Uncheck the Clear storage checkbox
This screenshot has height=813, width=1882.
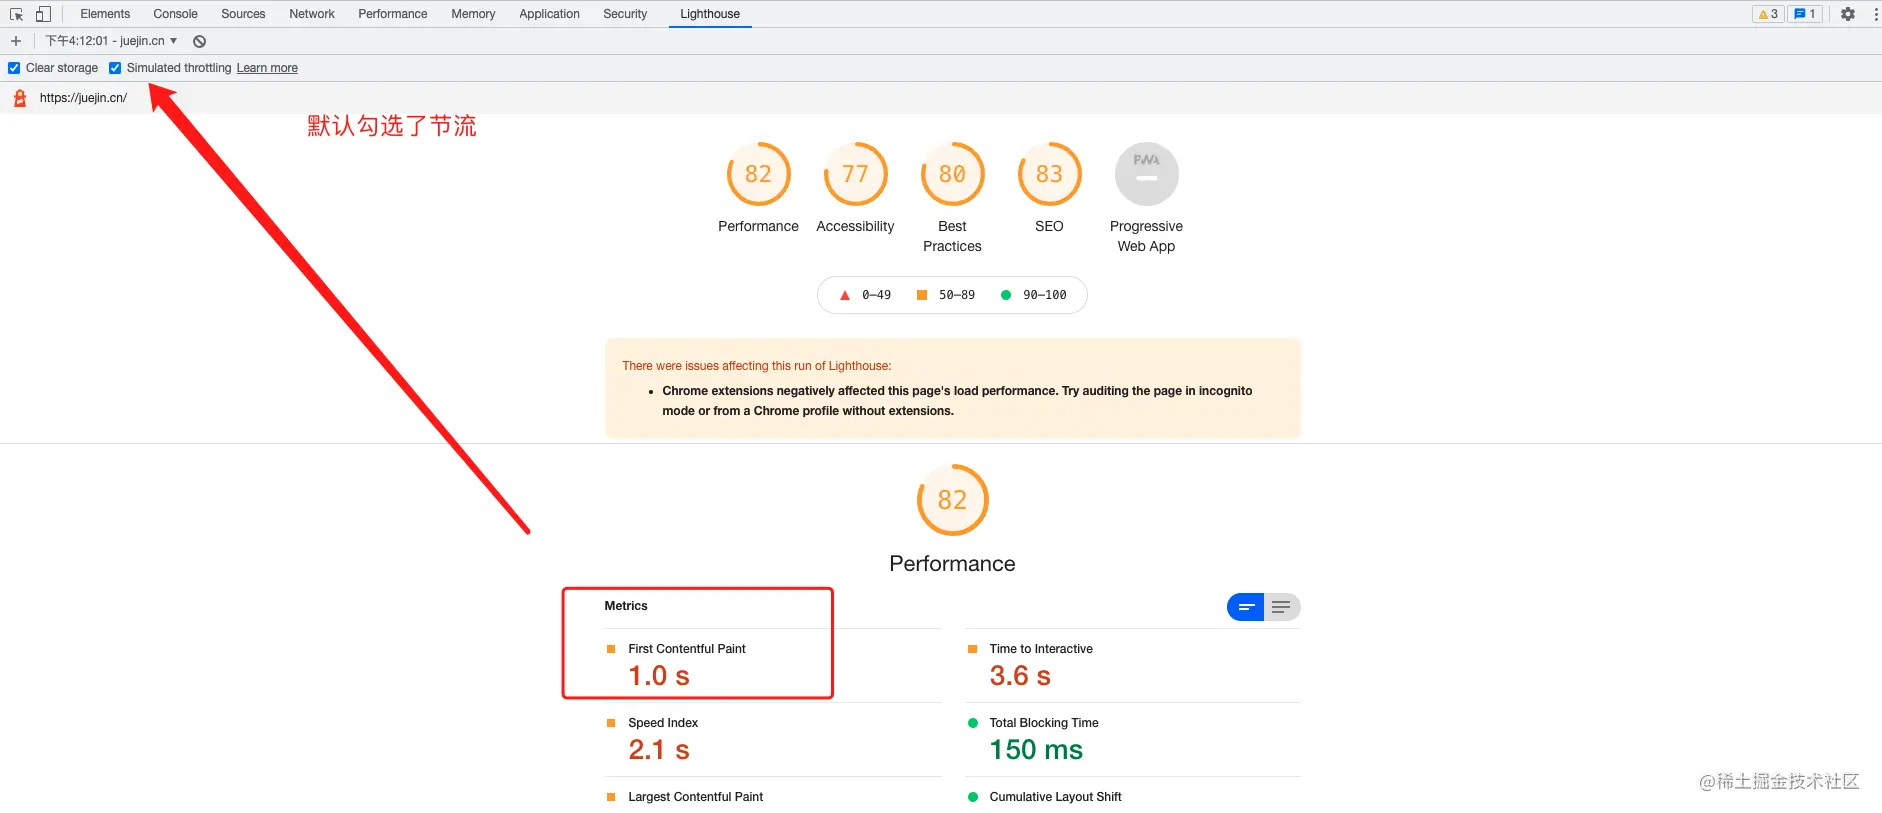click(14, 68)
